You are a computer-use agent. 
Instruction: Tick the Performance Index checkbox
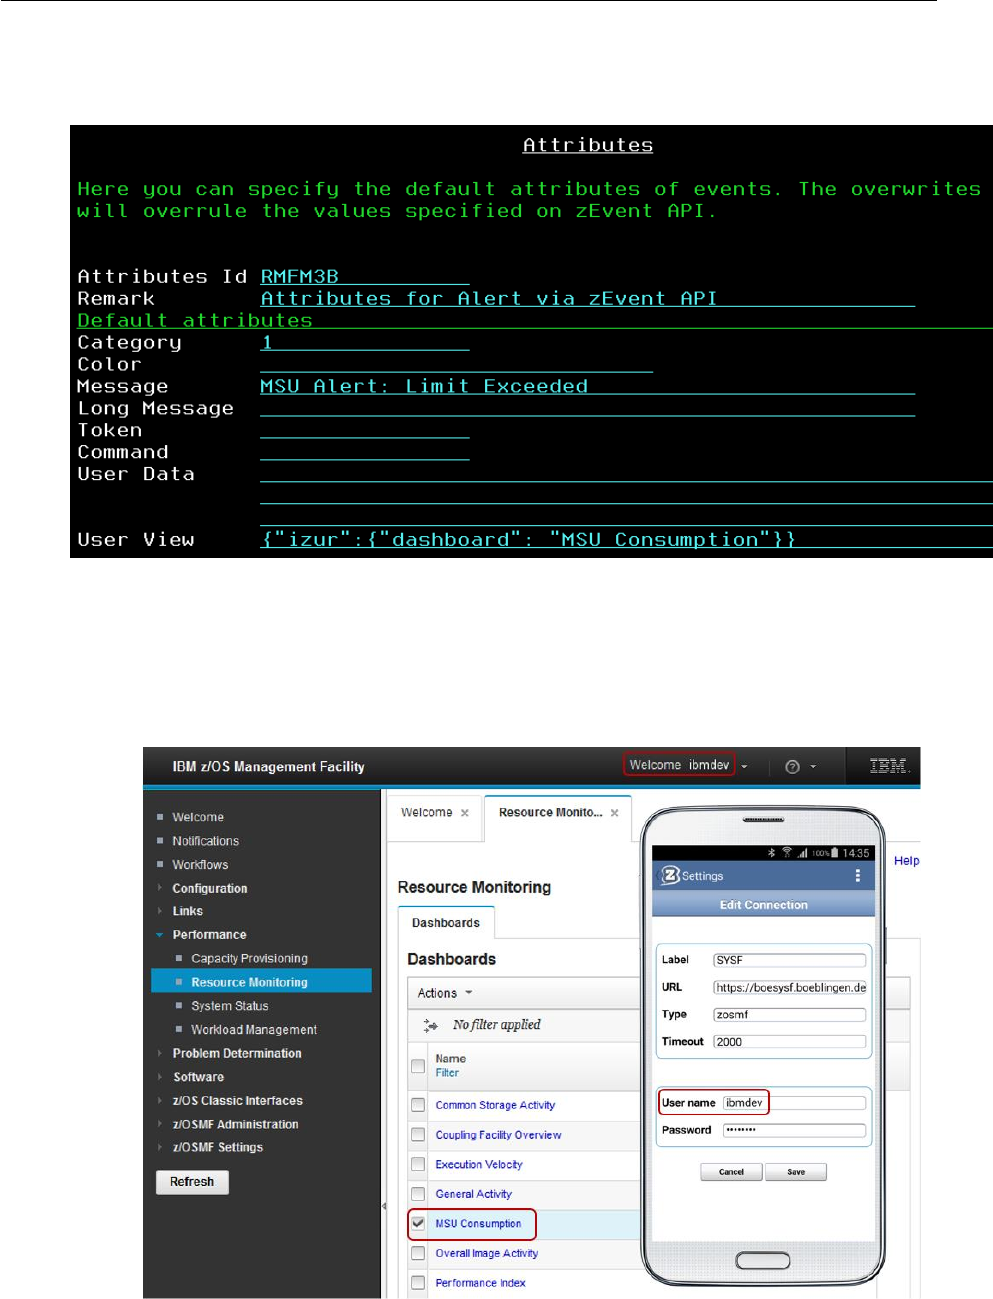[418, 1283]
